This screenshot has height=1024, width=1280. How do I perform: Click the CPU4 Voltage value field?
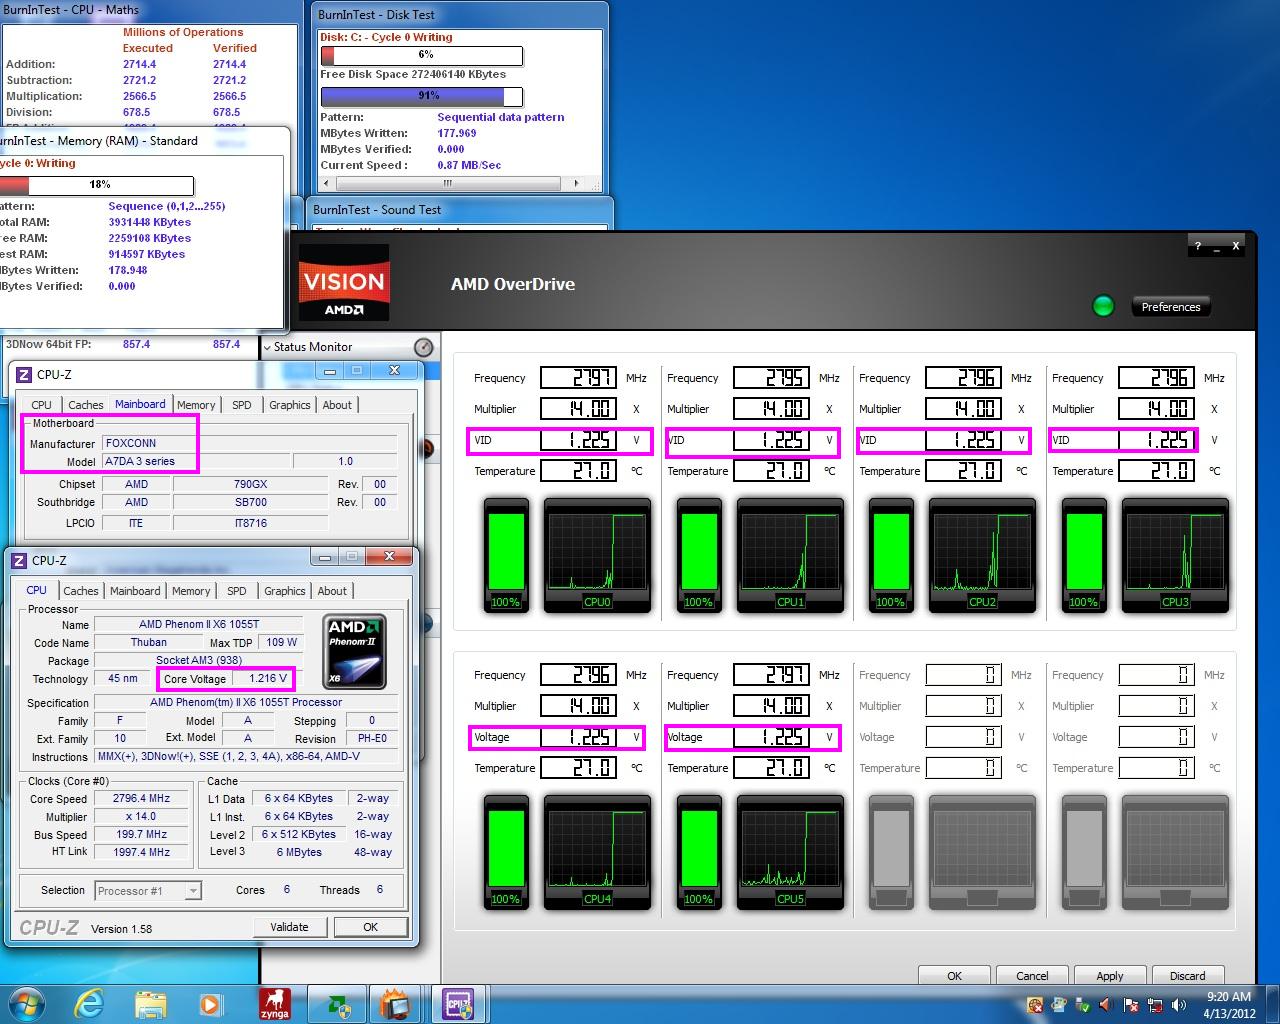tap(579, 737)
